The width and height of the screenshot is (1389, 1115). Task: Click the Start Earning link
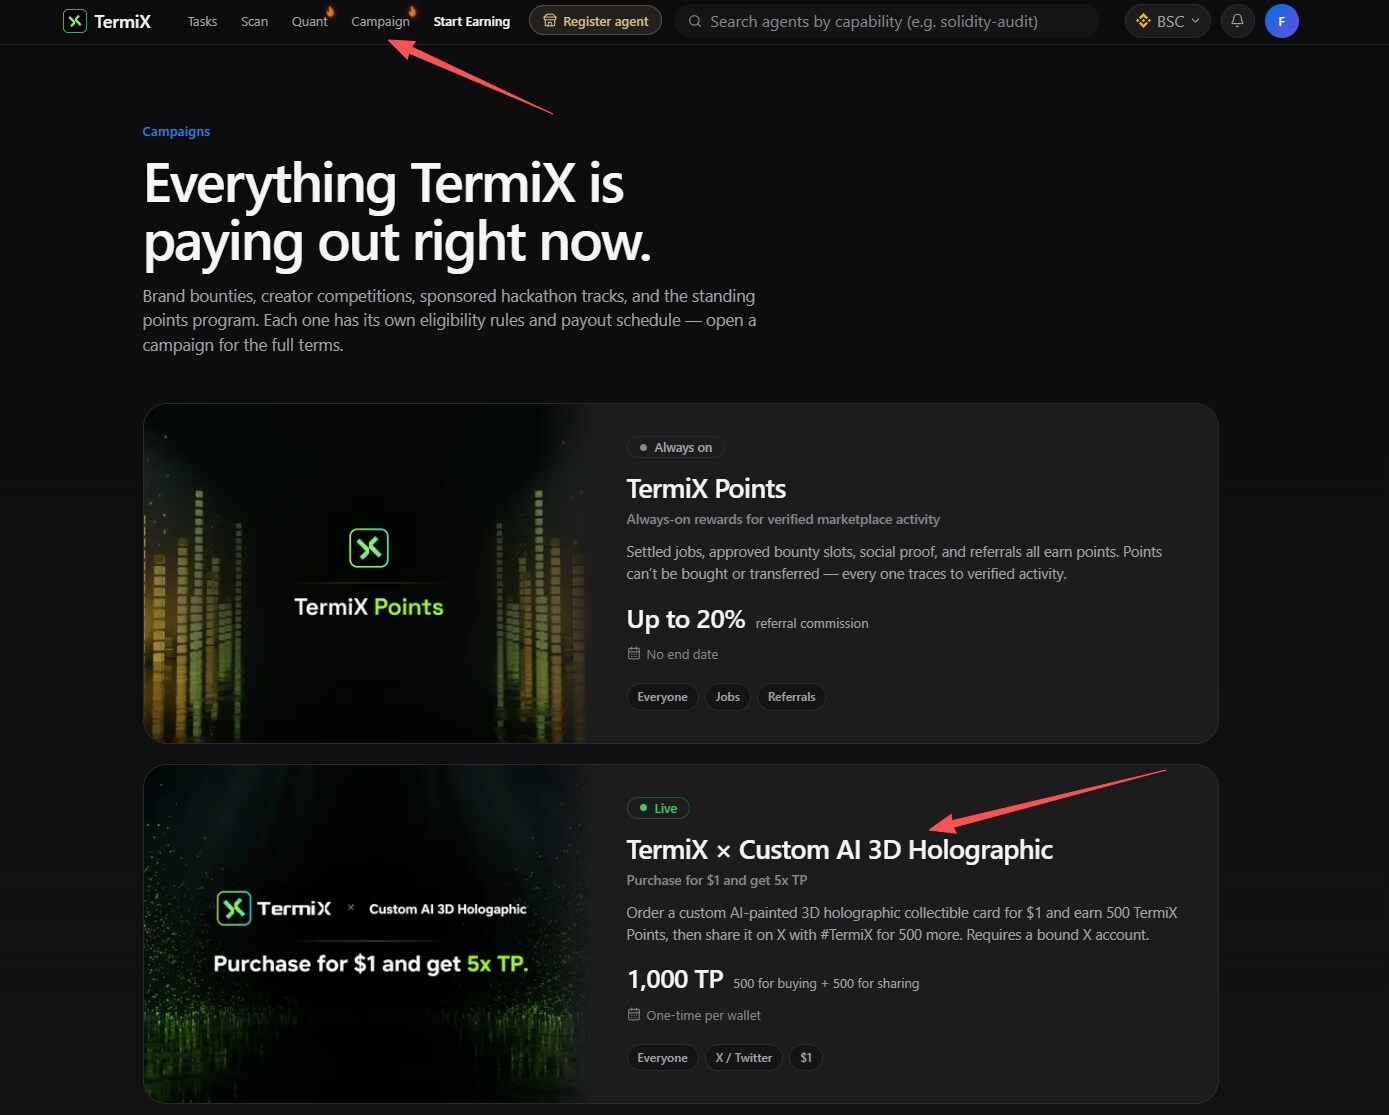(x=472, y=21)
